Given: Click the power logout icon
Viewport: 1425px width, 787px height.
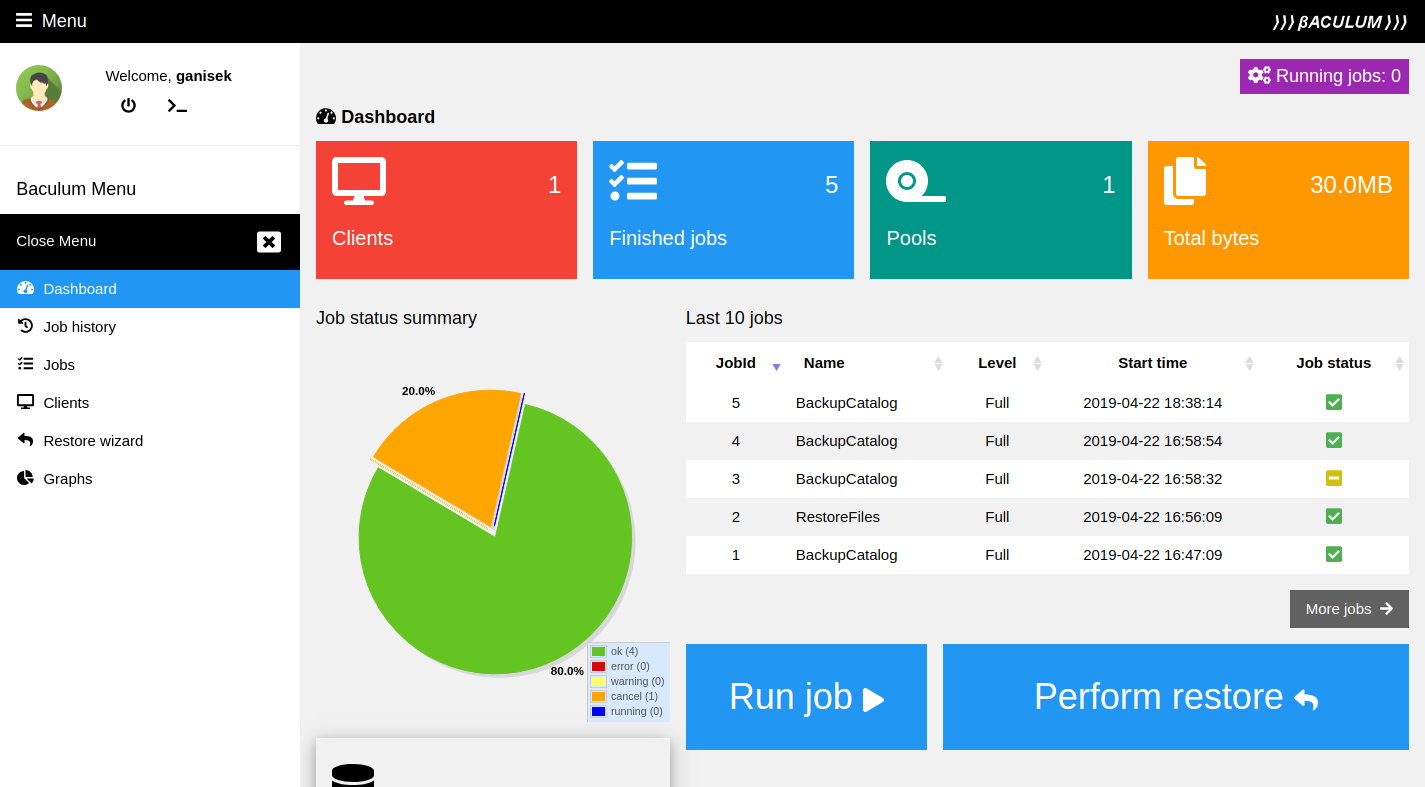Looking at the screenshot, I should [x=128, y=105].
